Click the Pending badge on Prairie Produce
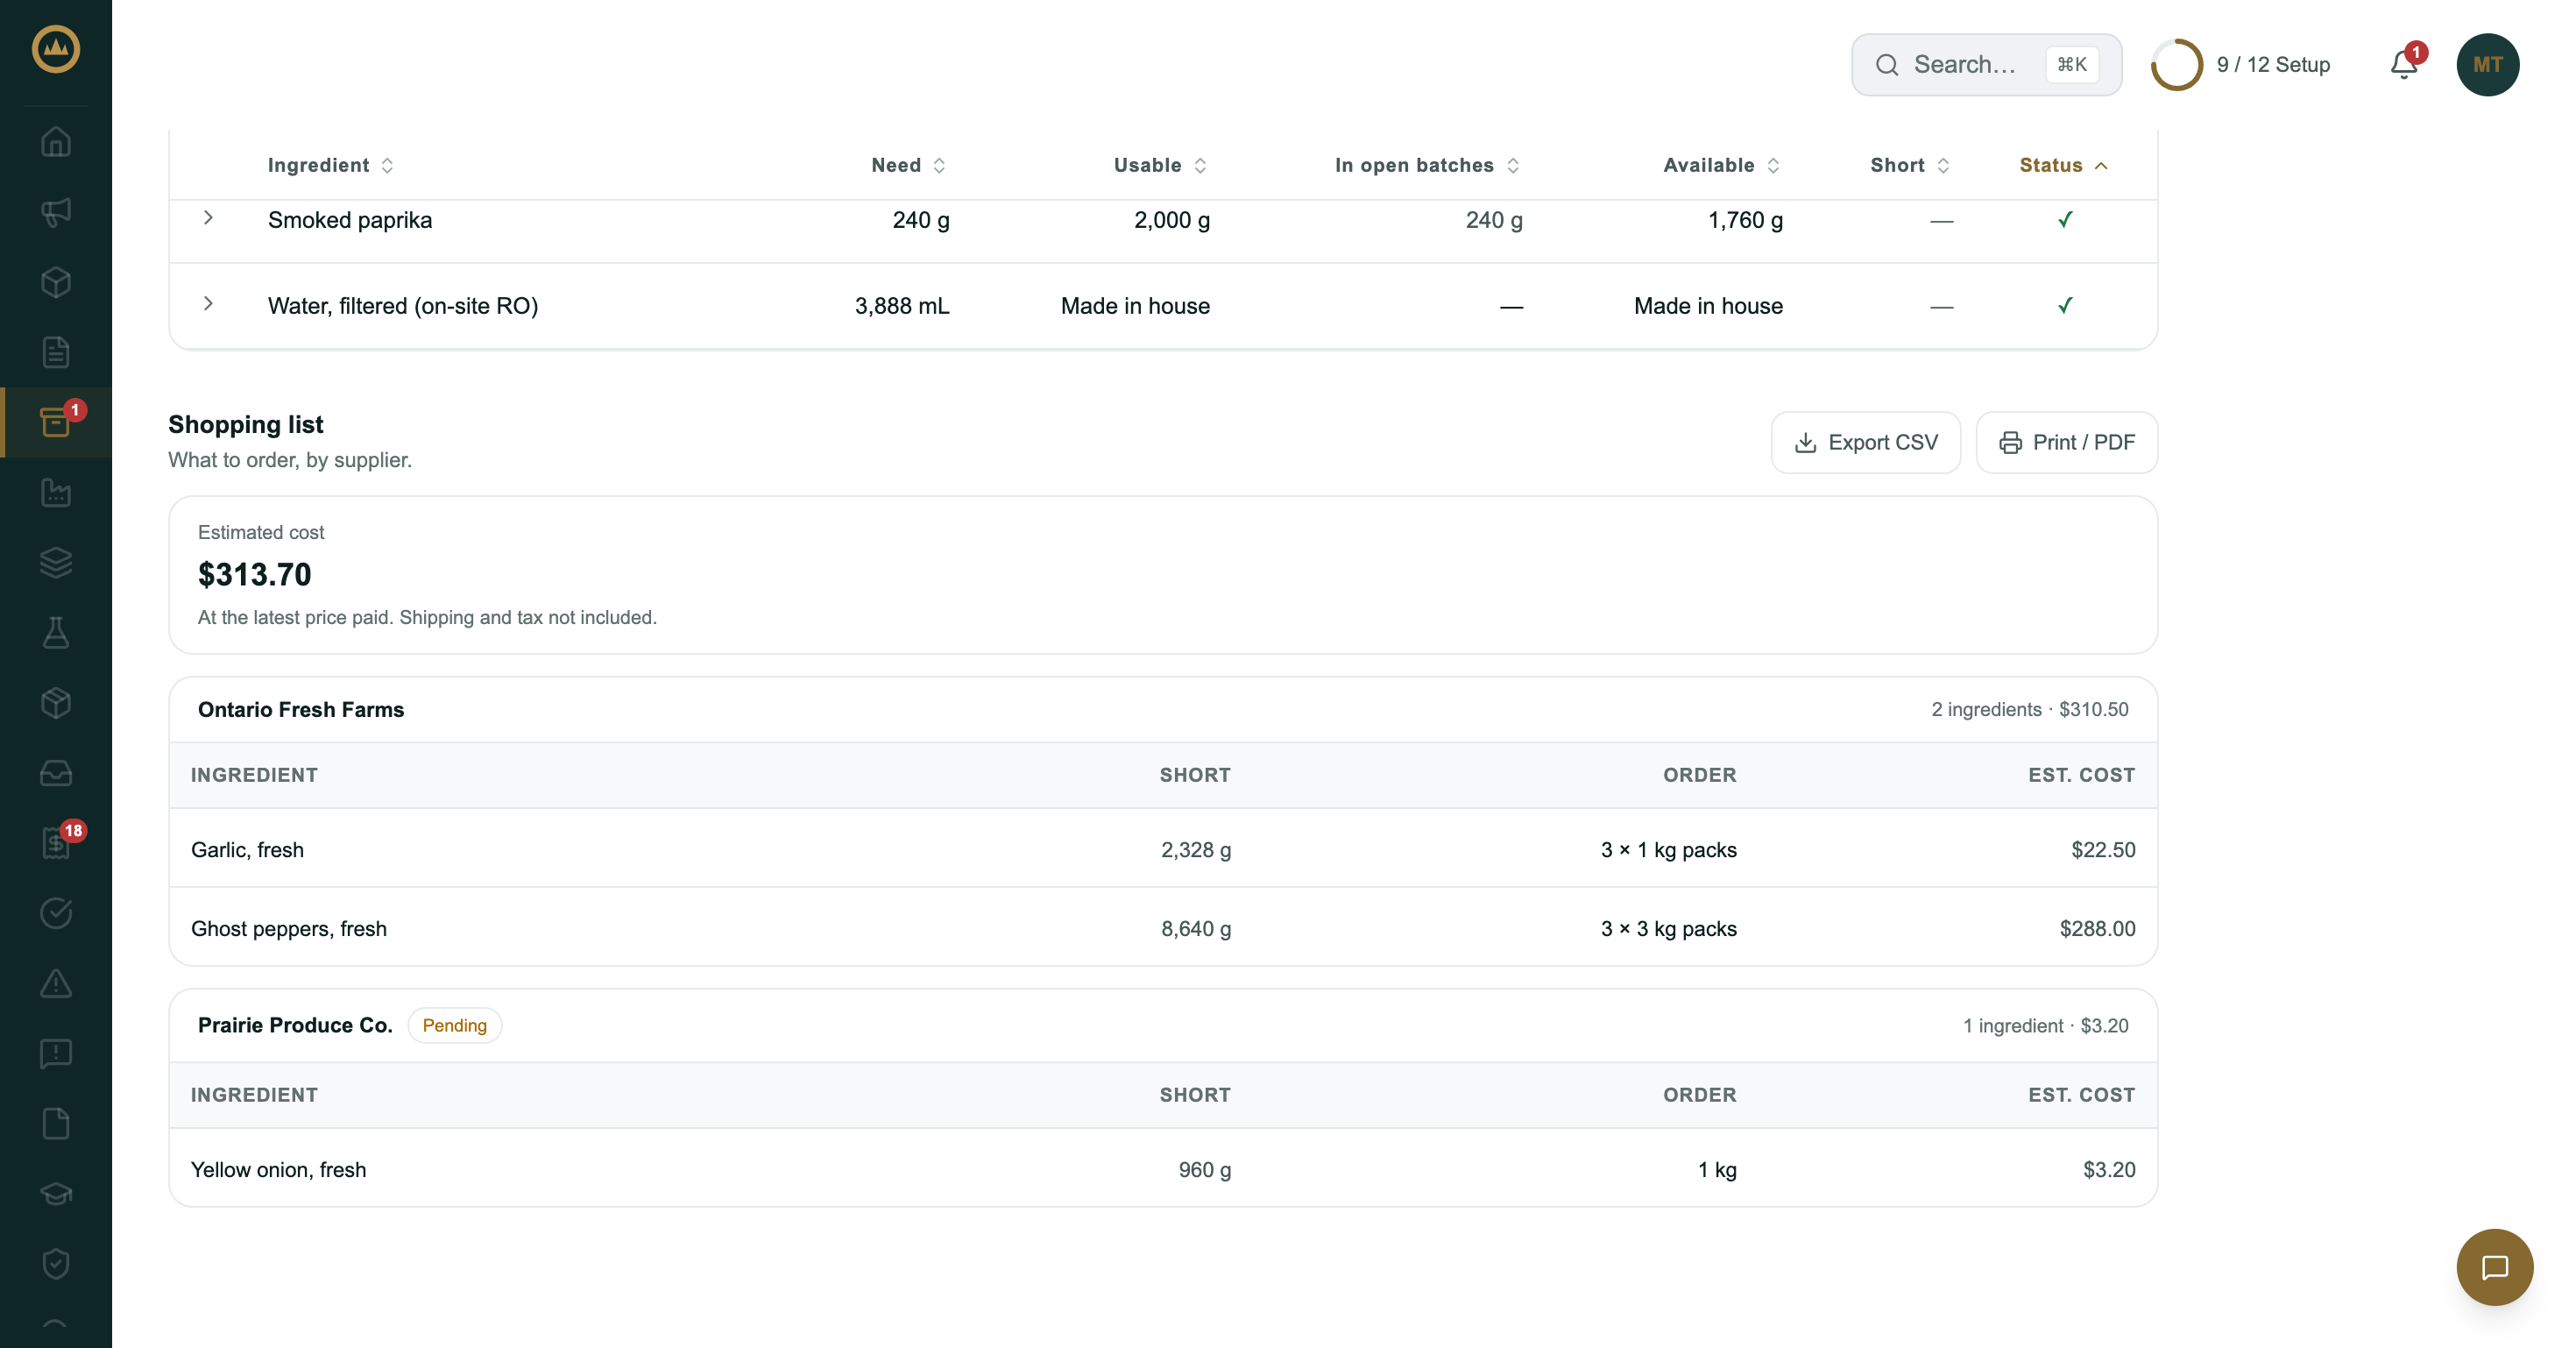The image size is (2576, 1348). point(454,1025)
